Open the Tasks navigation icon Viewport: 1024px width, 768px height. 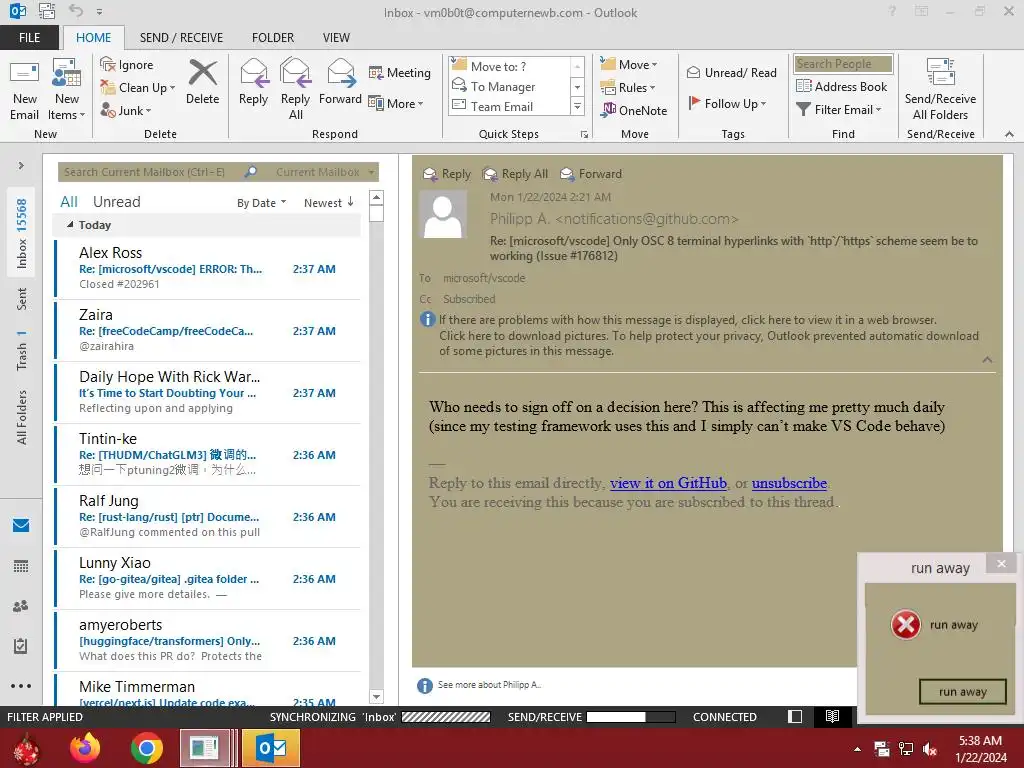click(x=21, y=646)
